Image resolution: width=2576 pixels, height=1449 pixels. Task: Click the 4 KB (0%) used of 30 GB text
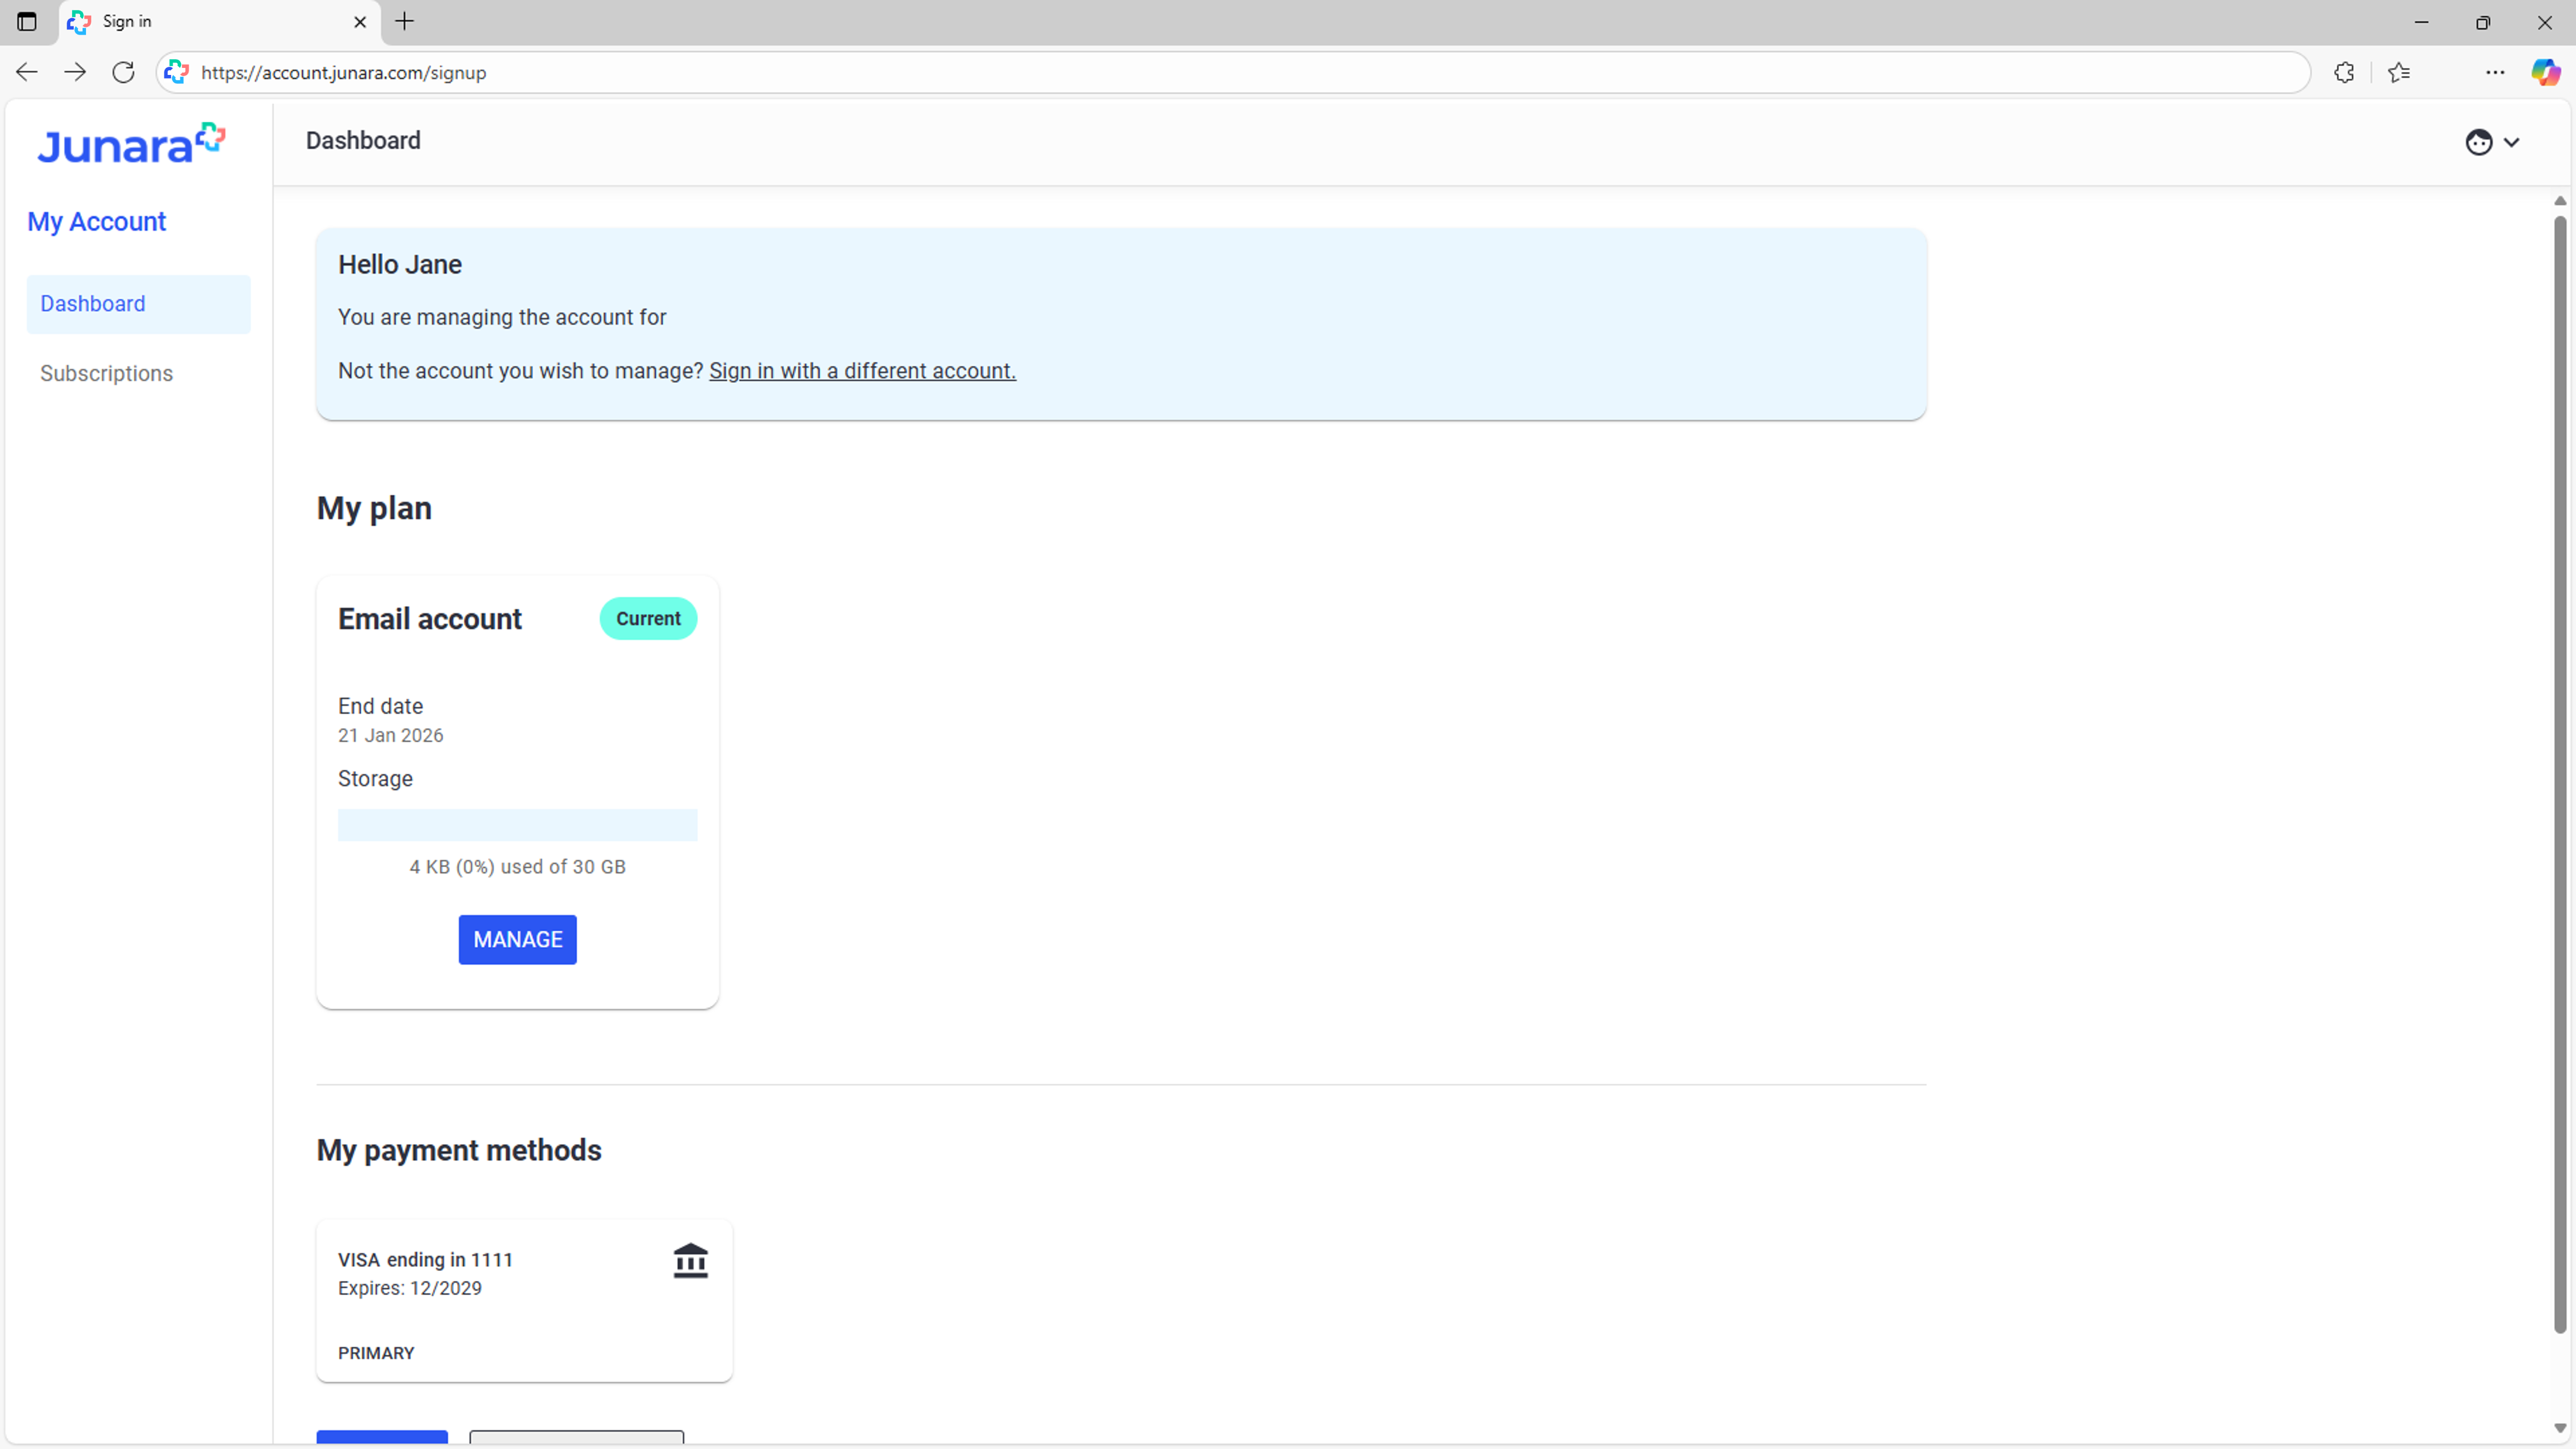517,867
